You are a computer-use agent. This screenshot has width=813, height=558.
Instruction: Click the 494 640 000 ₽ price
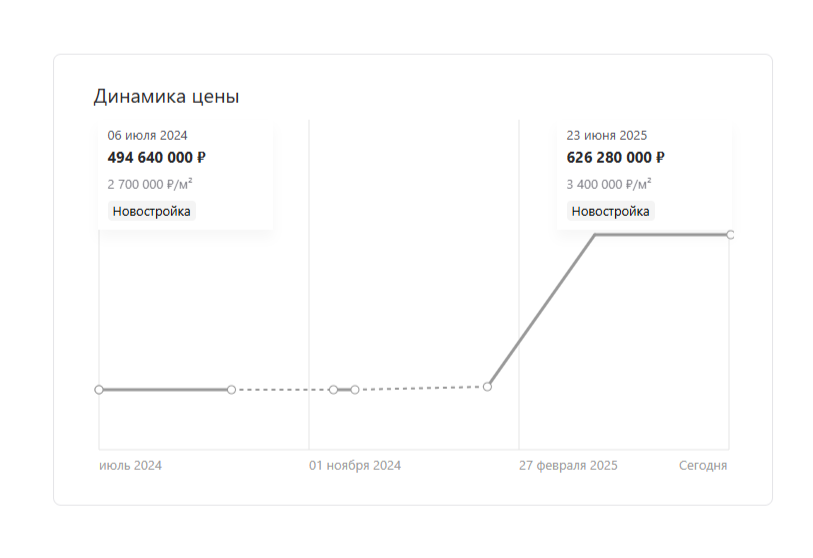click(157, 157)
